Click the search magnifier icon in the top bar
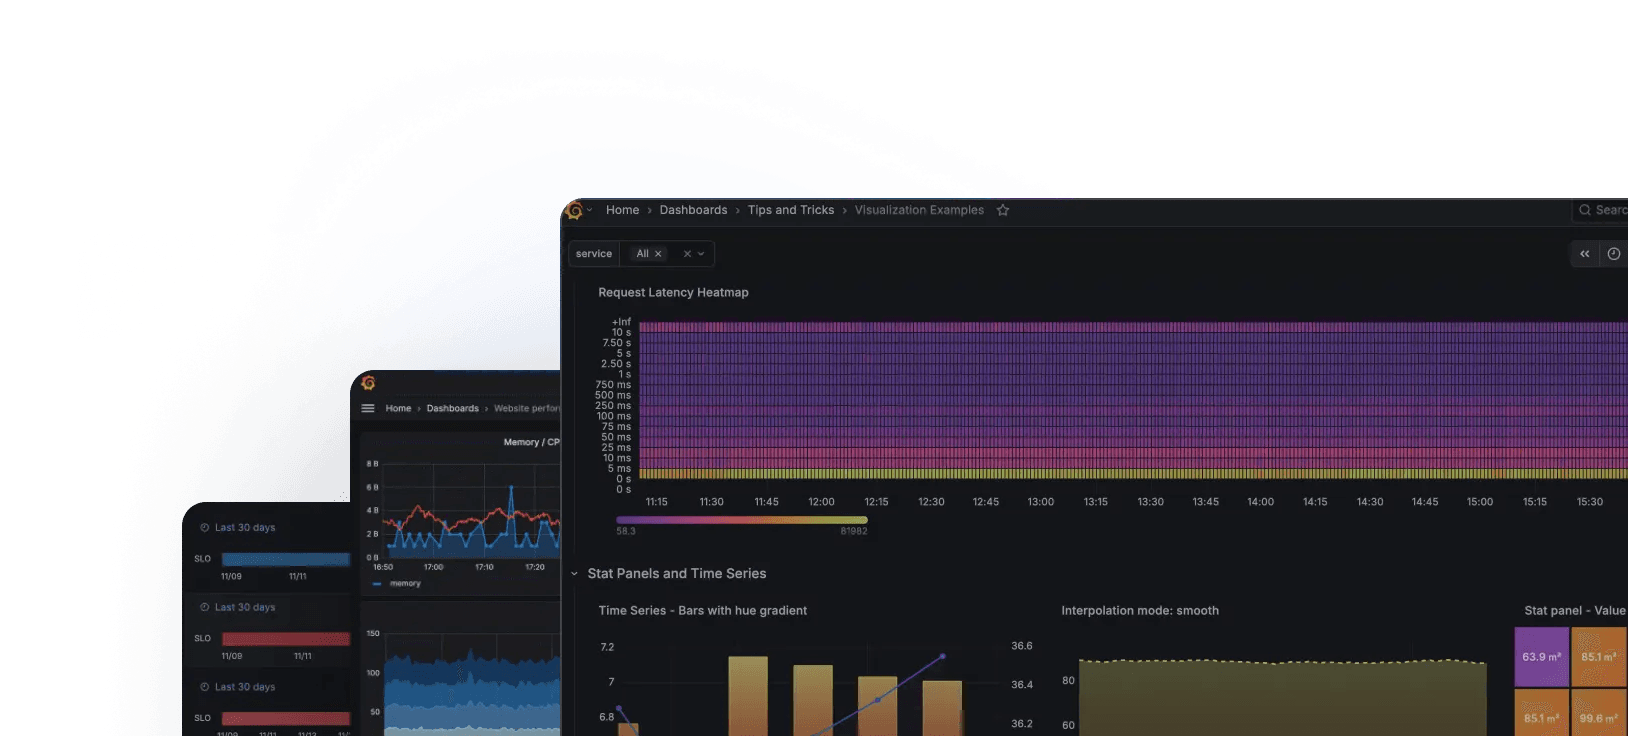Viewport: 1628px width, 736px height. [x=1585, y=210]
